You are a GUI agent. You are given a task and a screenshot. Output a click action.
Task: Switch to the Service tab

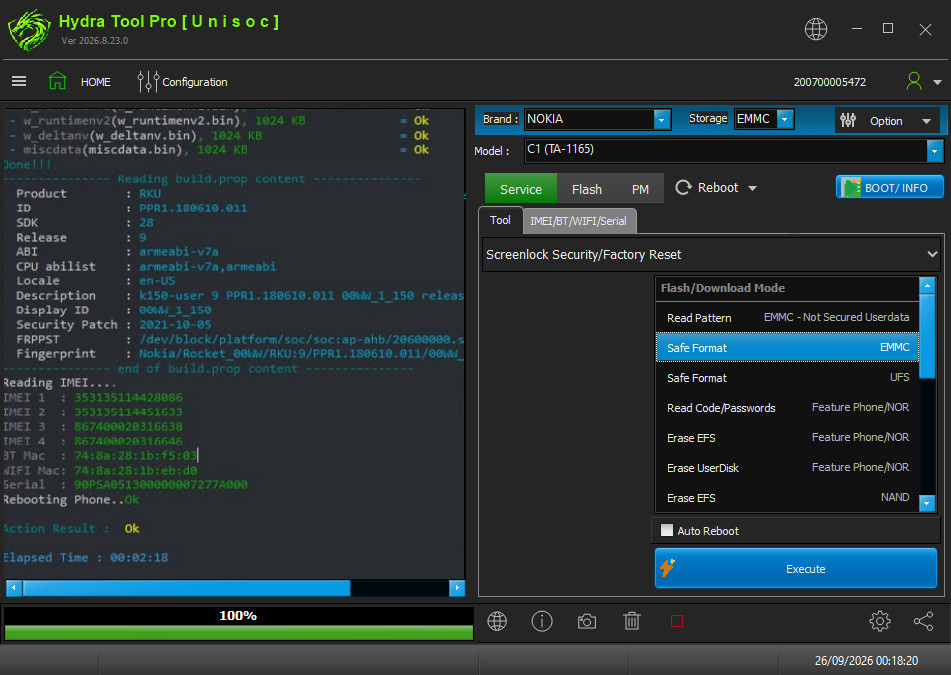click(x=520, y=189)
